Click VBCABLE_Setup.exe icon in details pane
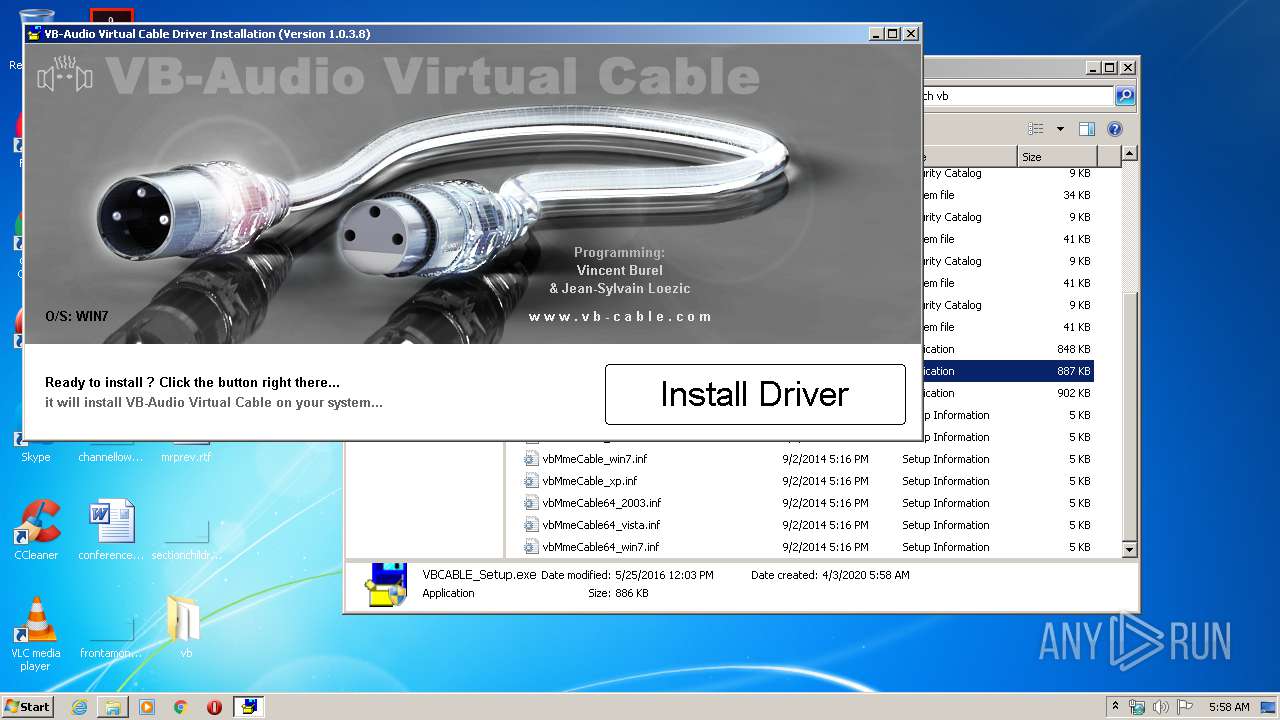This screenshot has width=1280, height=720. click(385, 585)
